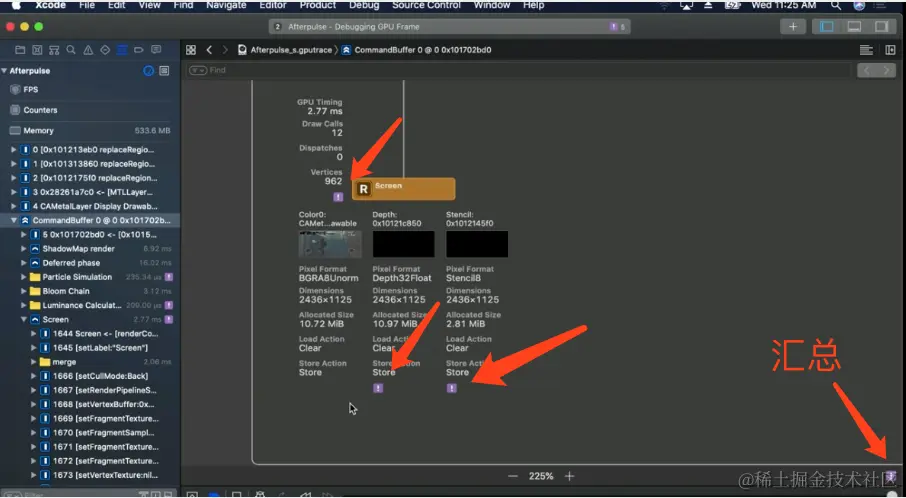The image size is (906, 498).
Task: Click the Apple menu logo
Action: click(x=16, y=5)
